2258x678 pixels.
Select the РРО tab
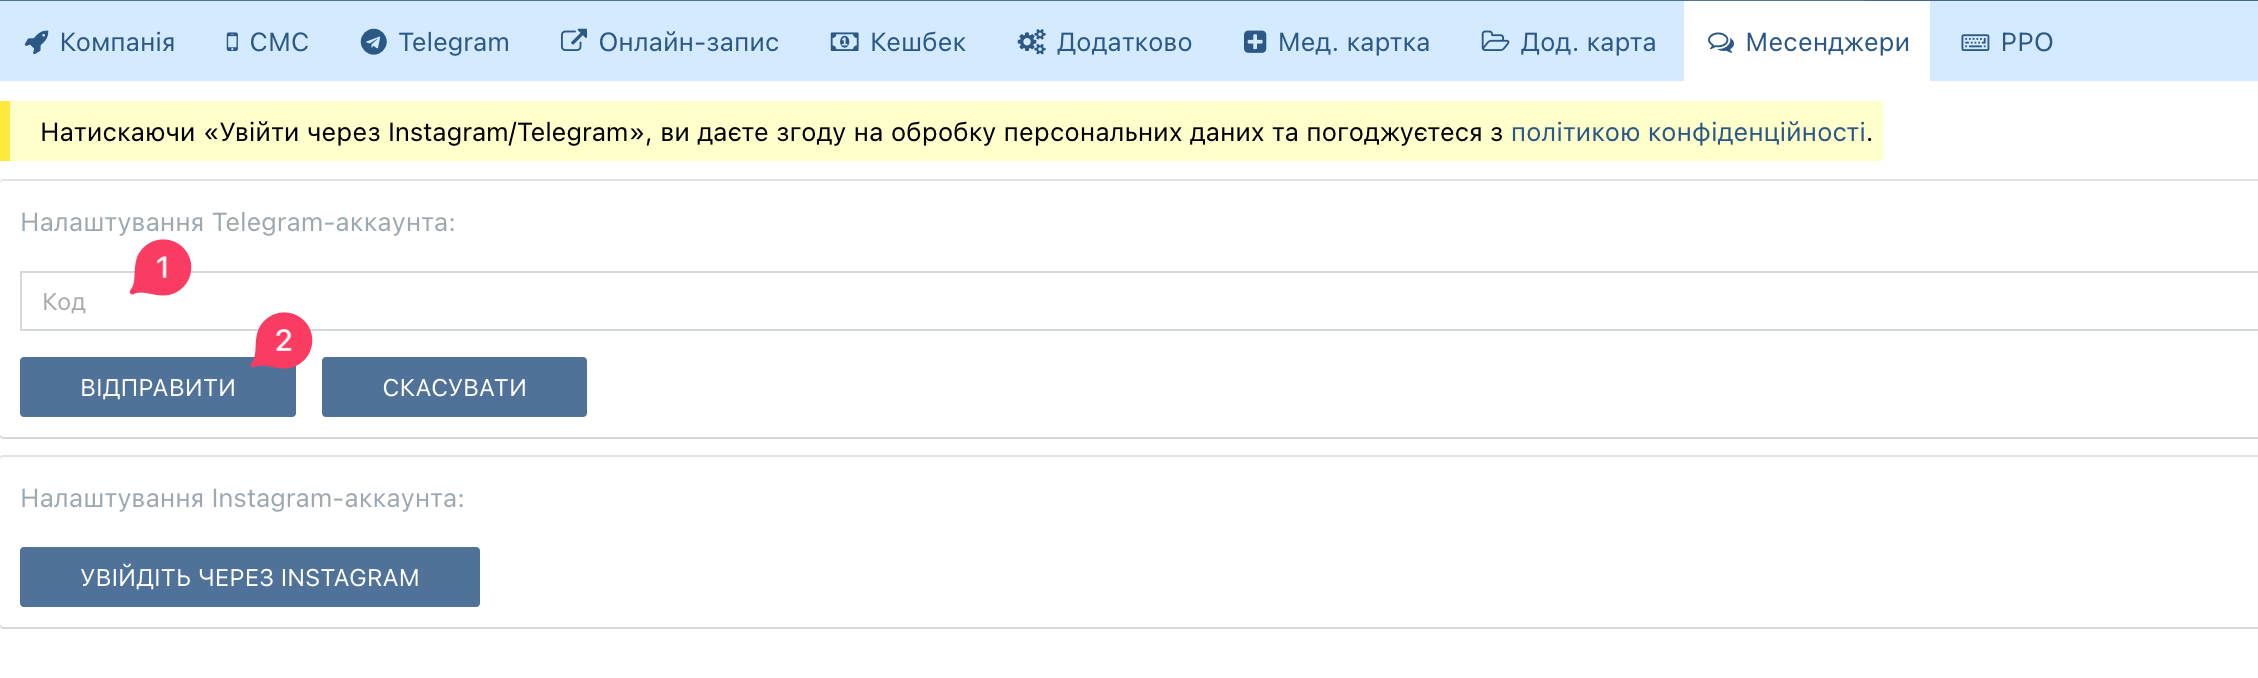pos(2026,42)
